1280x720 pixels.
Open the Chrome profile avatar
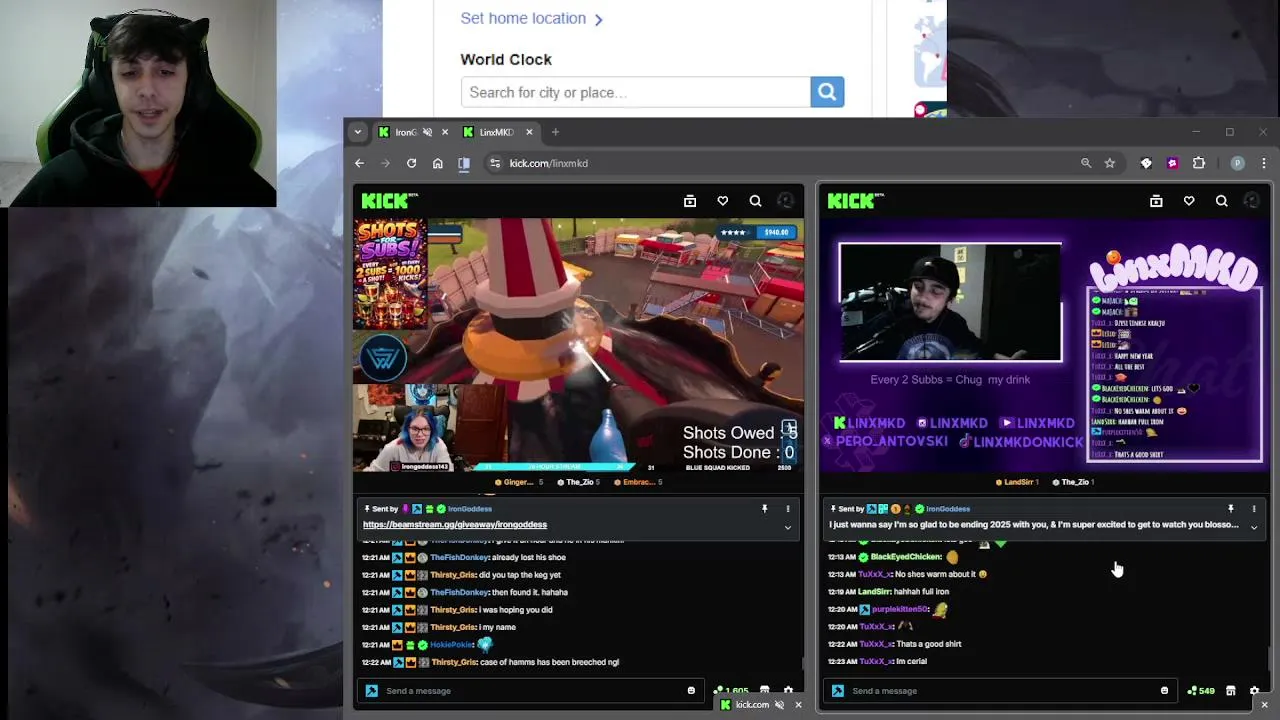tap(1238, 163)
